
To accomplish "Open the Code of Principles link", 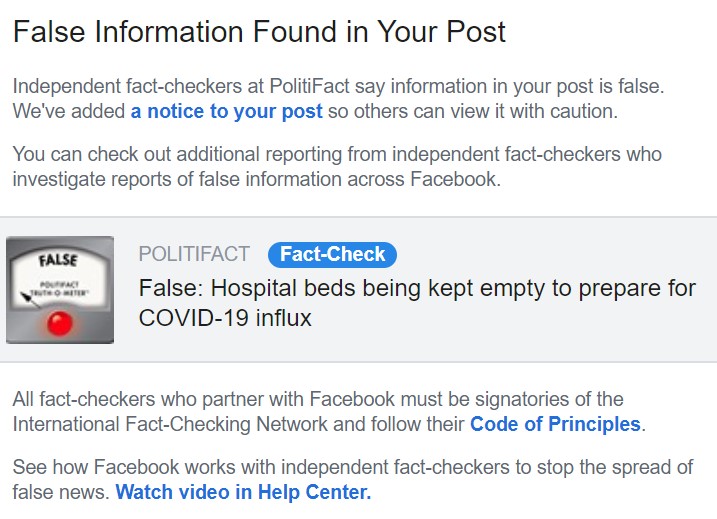I will 555,424.
